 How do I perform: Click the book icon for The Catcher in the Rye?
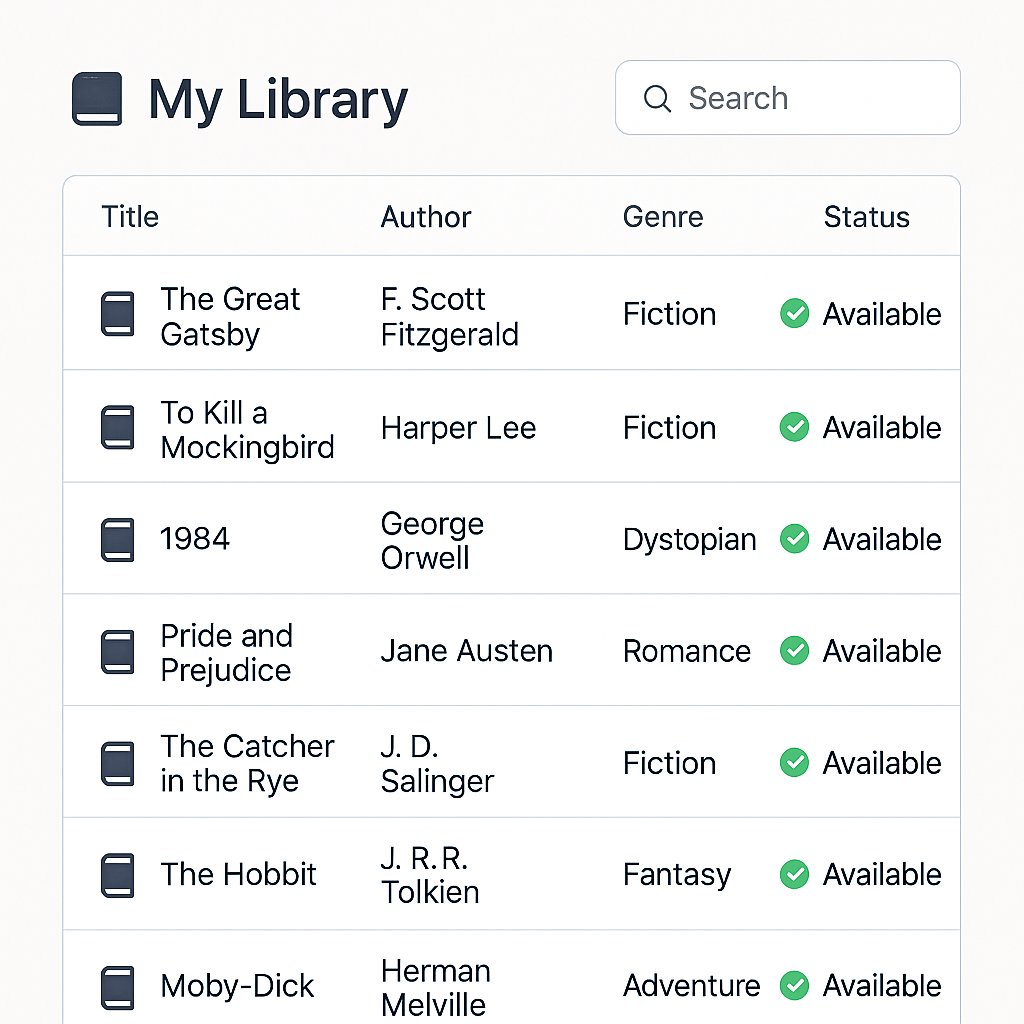pos(117,762)
